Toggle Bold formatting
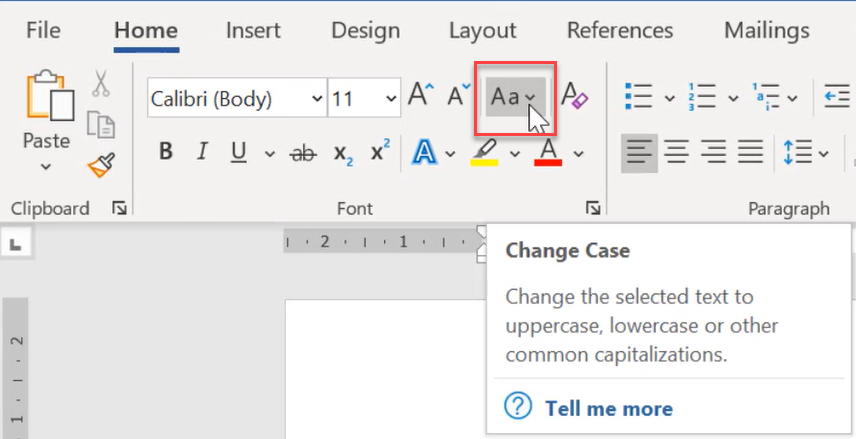856x439 pixels. [x=166, y=151]
